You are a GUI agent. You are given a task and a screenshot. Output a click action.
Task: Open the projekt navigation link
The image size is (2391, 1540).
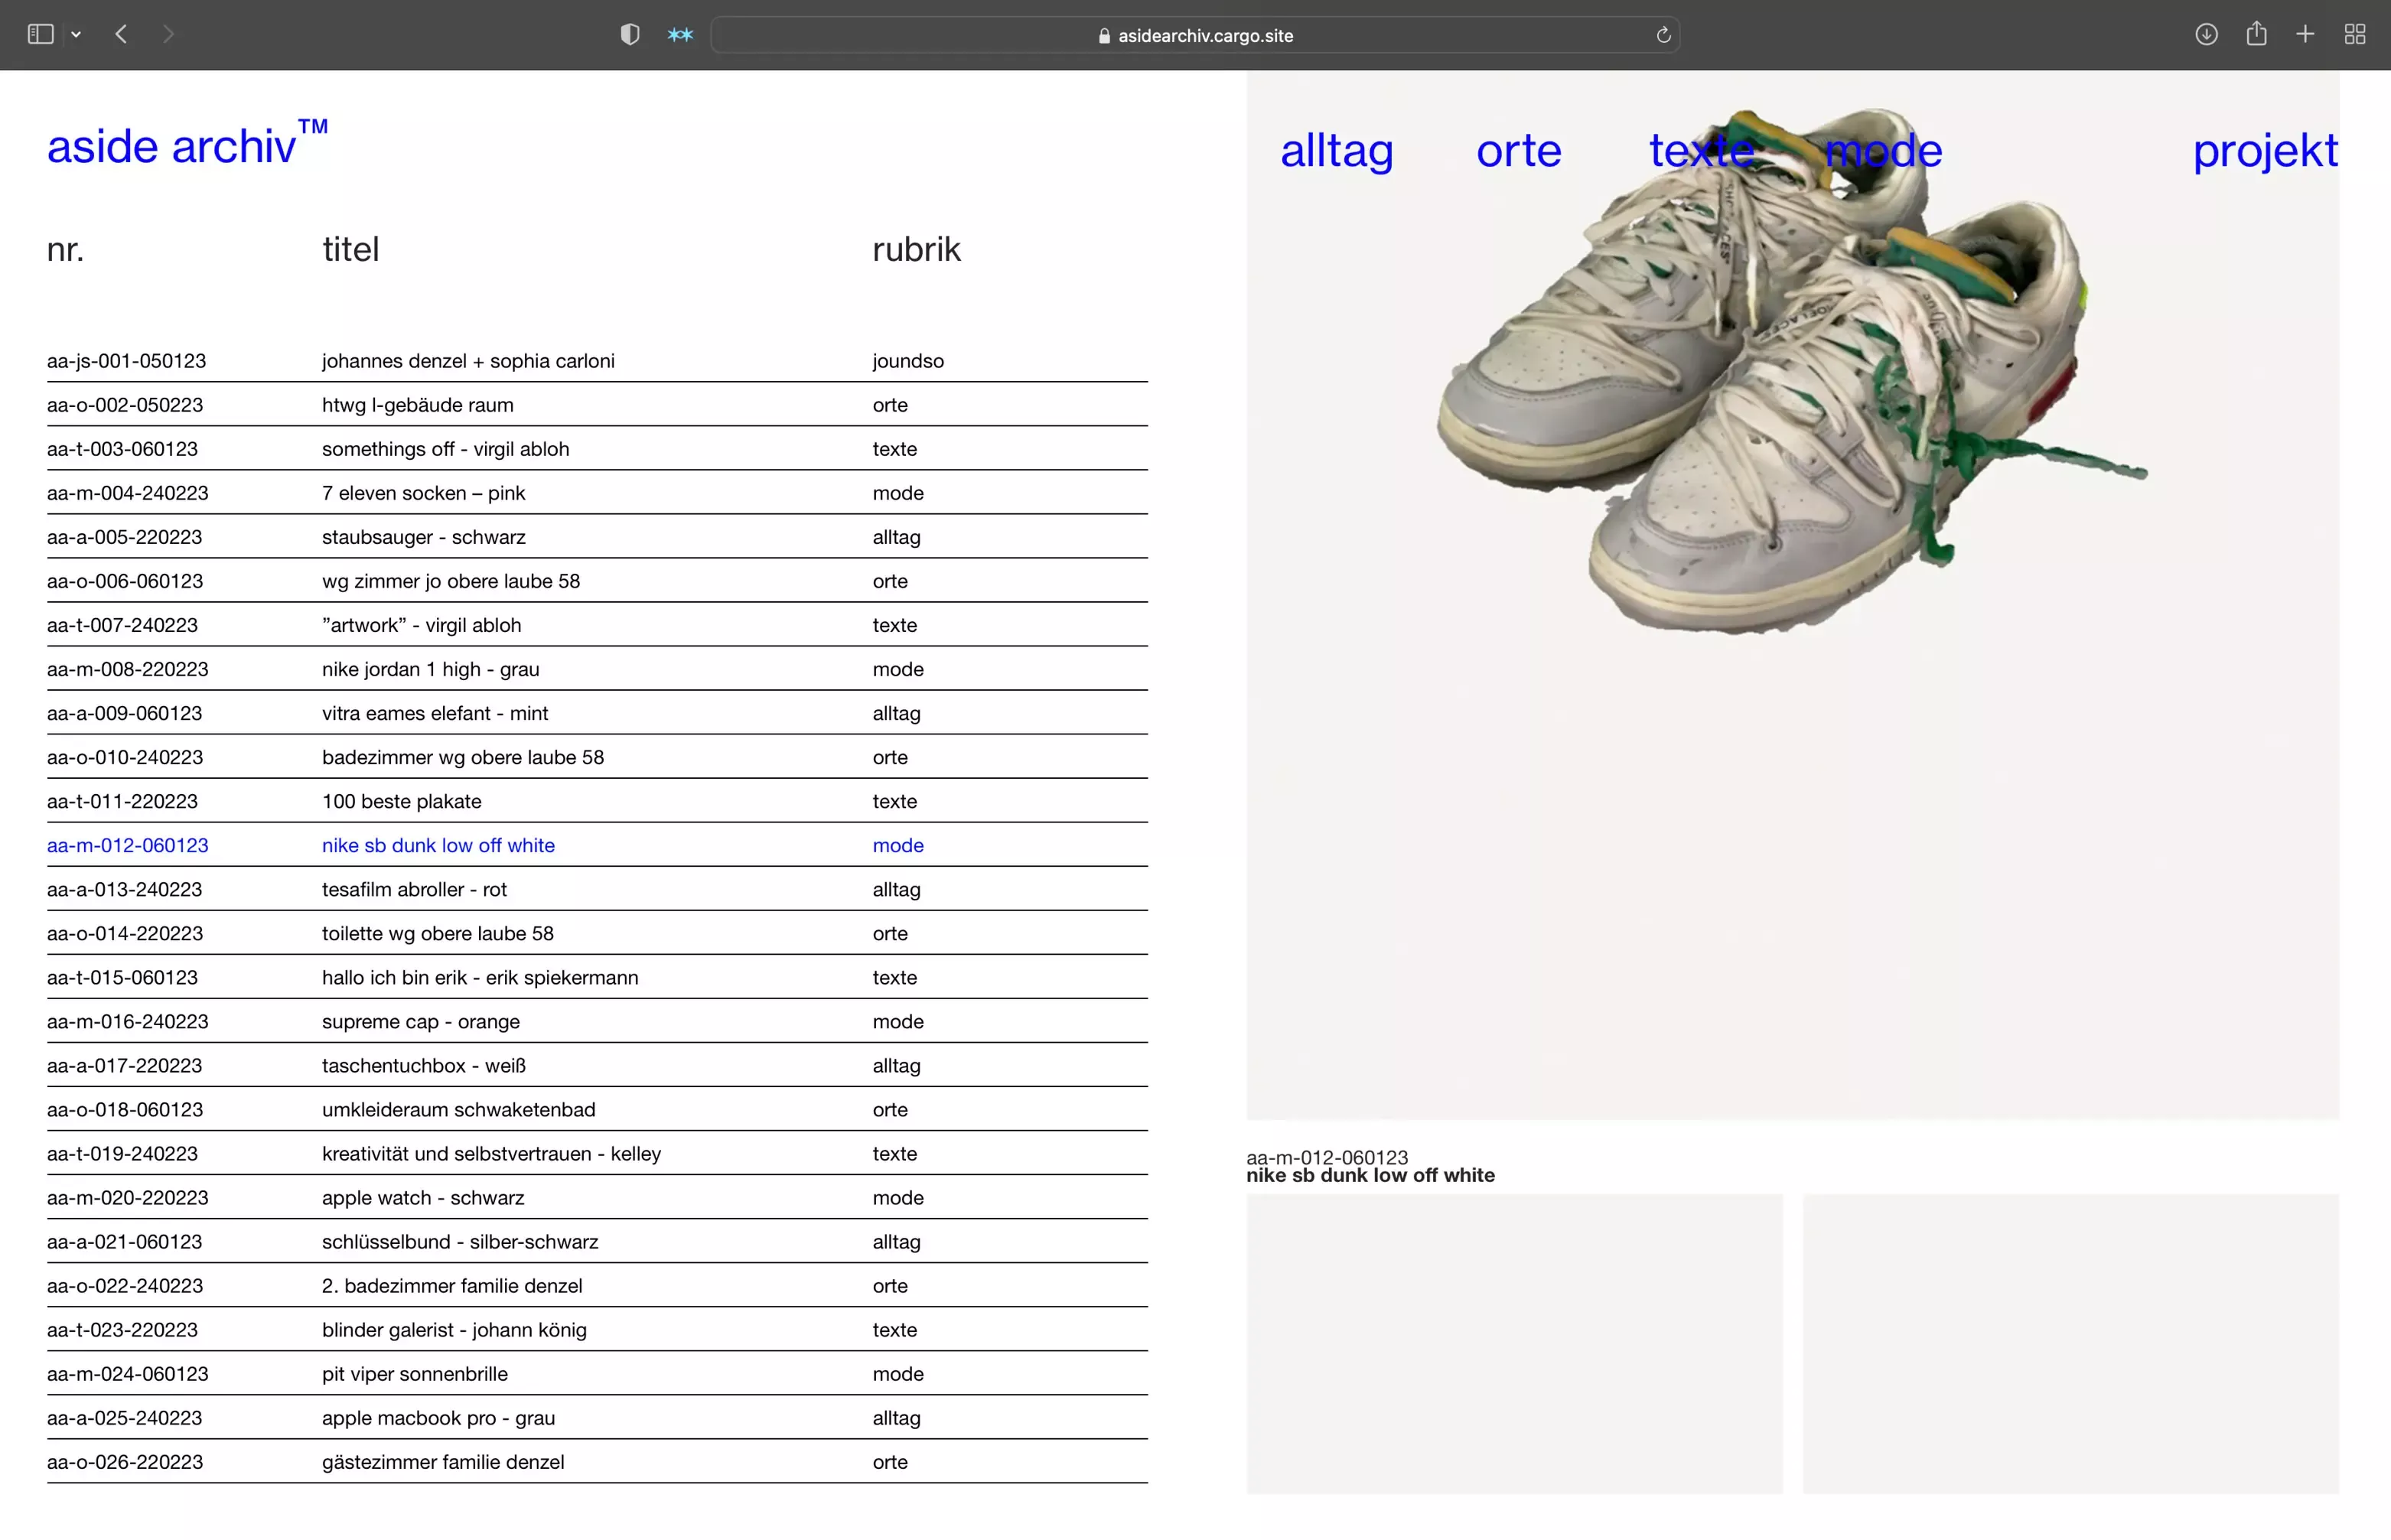tap(2264, 151)
